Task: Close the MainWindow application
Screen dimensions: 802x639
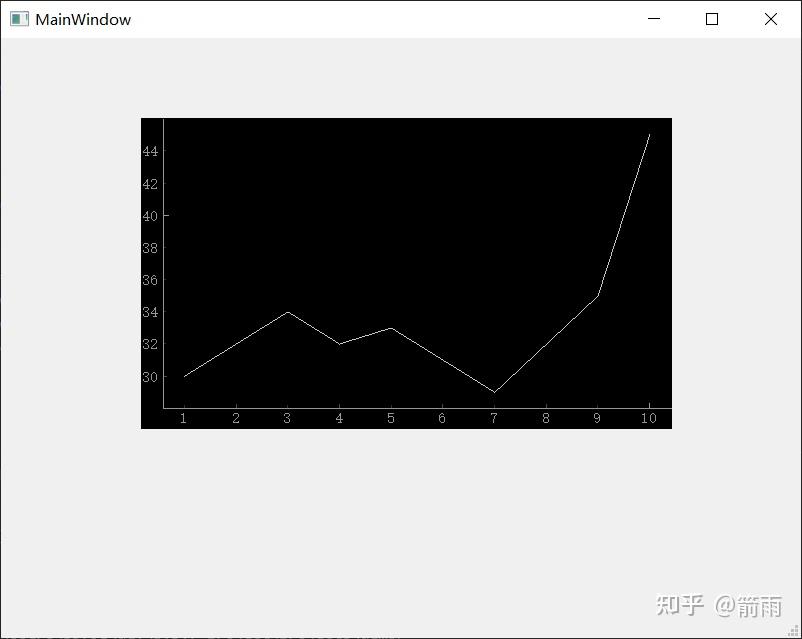Action: [770, 19]
